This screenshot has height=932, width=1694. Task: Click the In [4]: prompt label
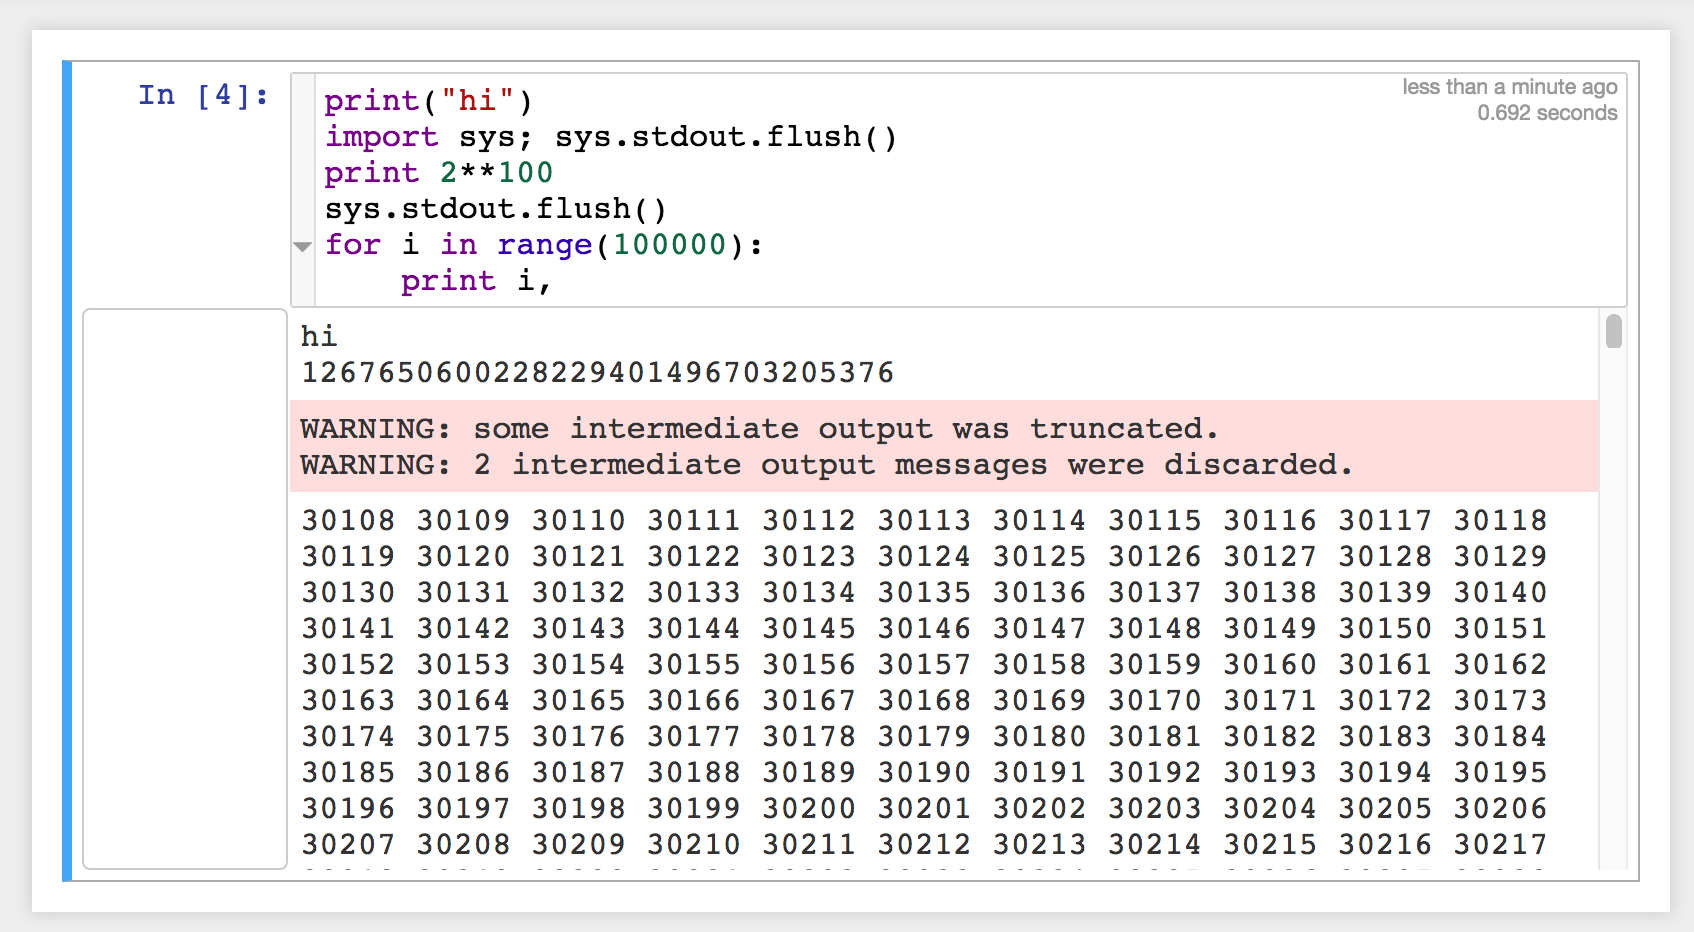pyautogui.click(x=203, y=95)
